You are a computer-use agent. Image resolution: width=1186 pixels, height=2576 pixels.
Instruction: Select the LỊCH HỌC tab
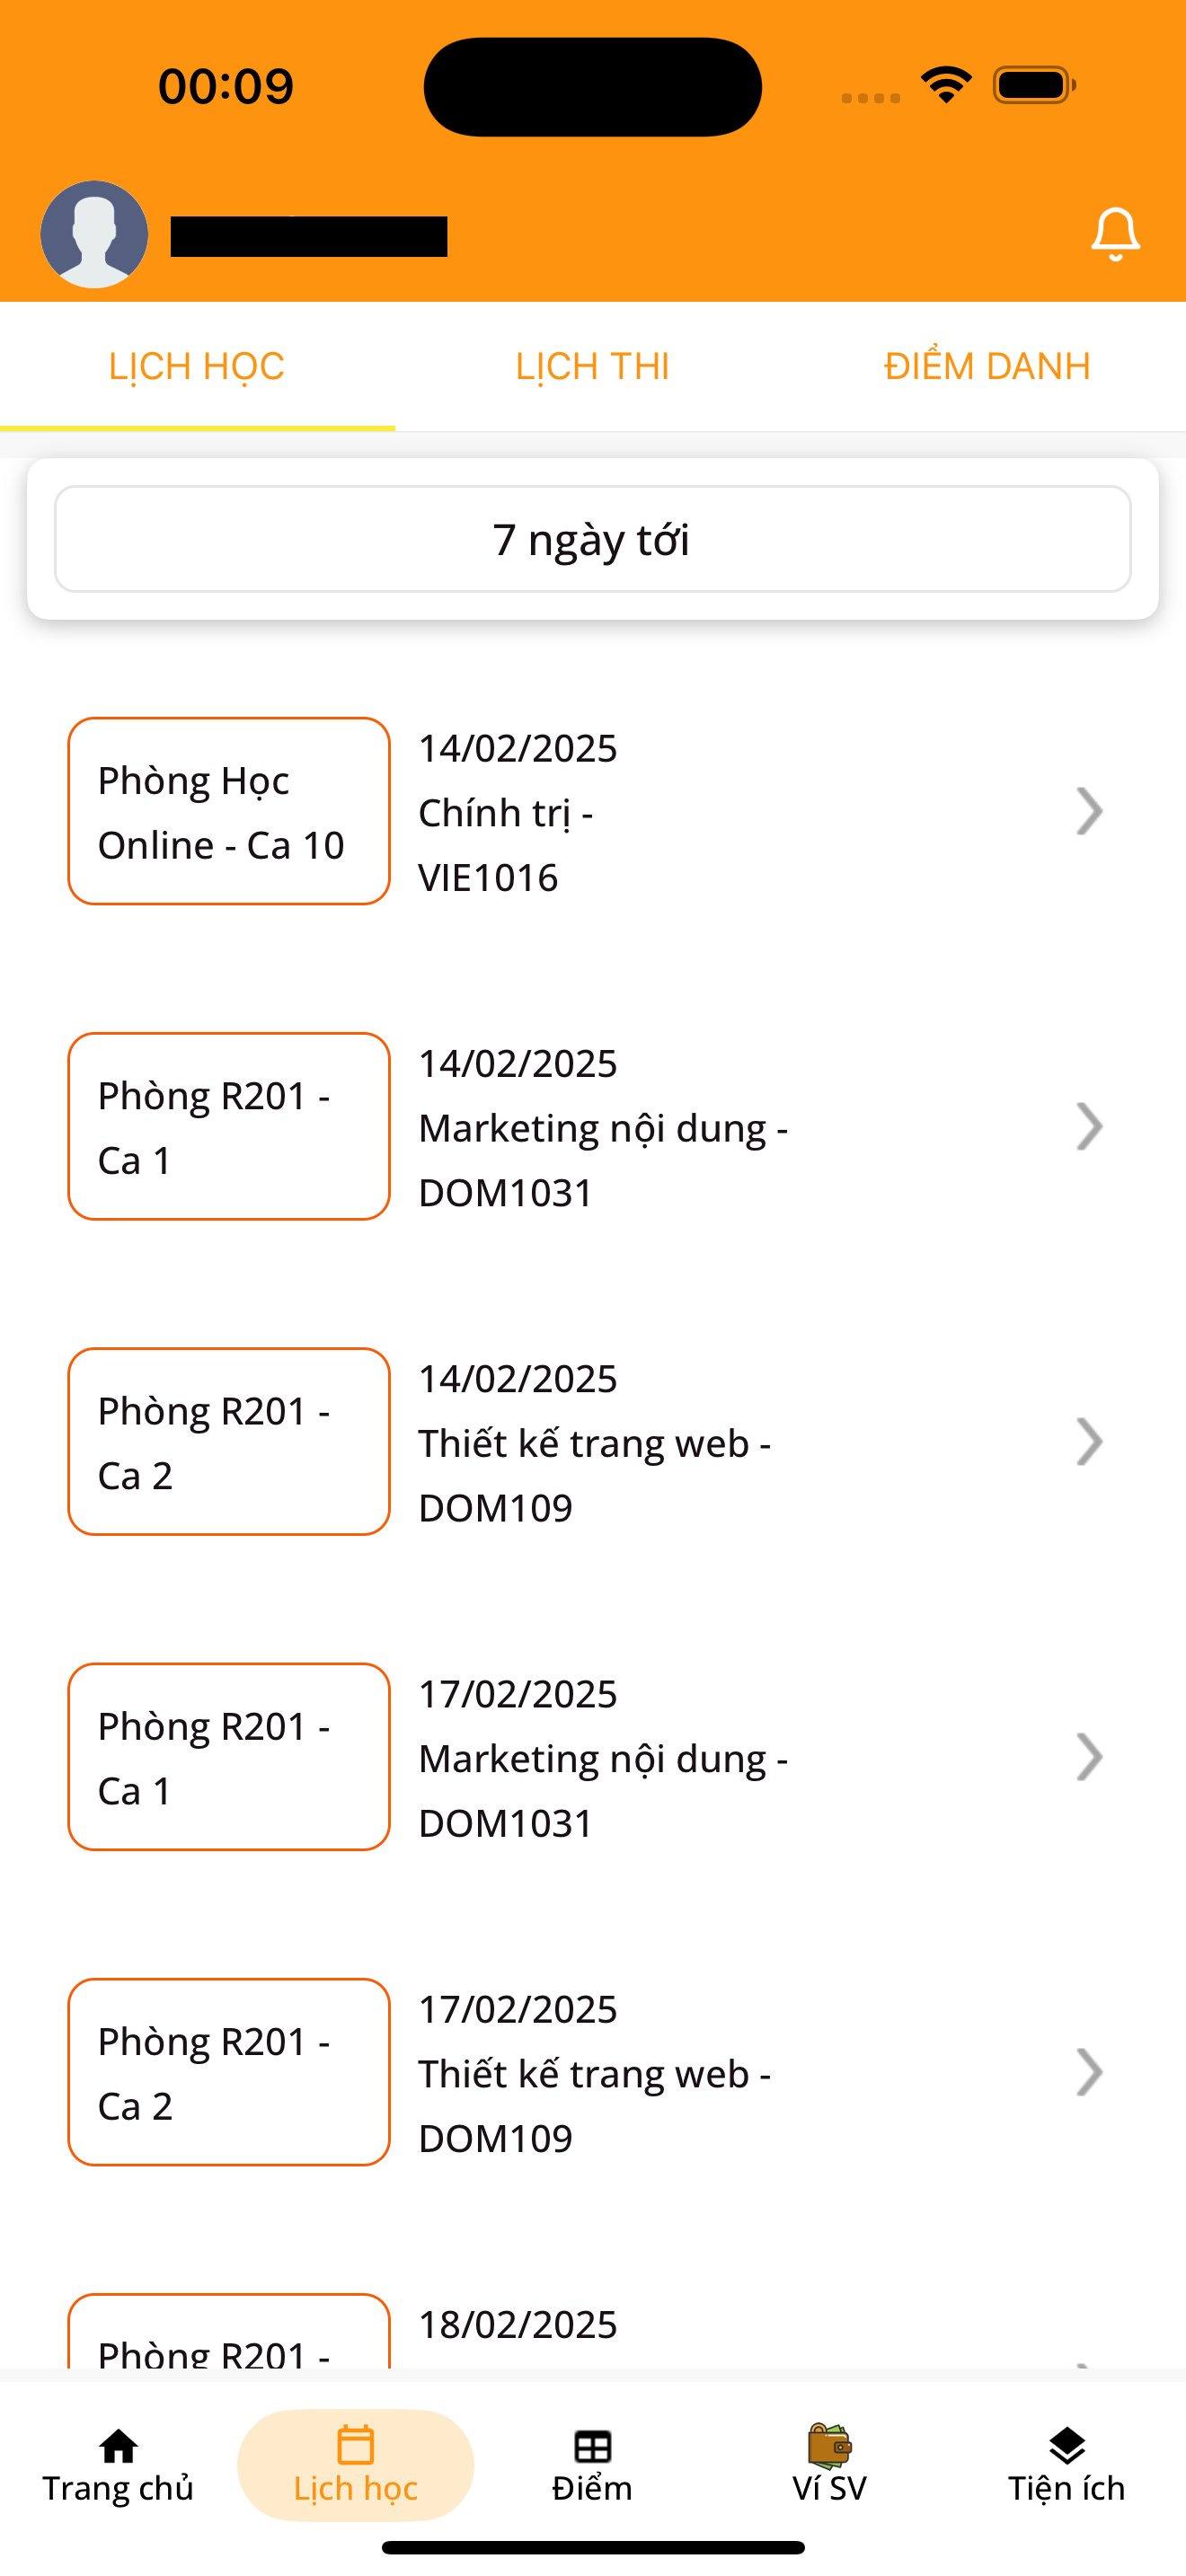tap(197, 366)
